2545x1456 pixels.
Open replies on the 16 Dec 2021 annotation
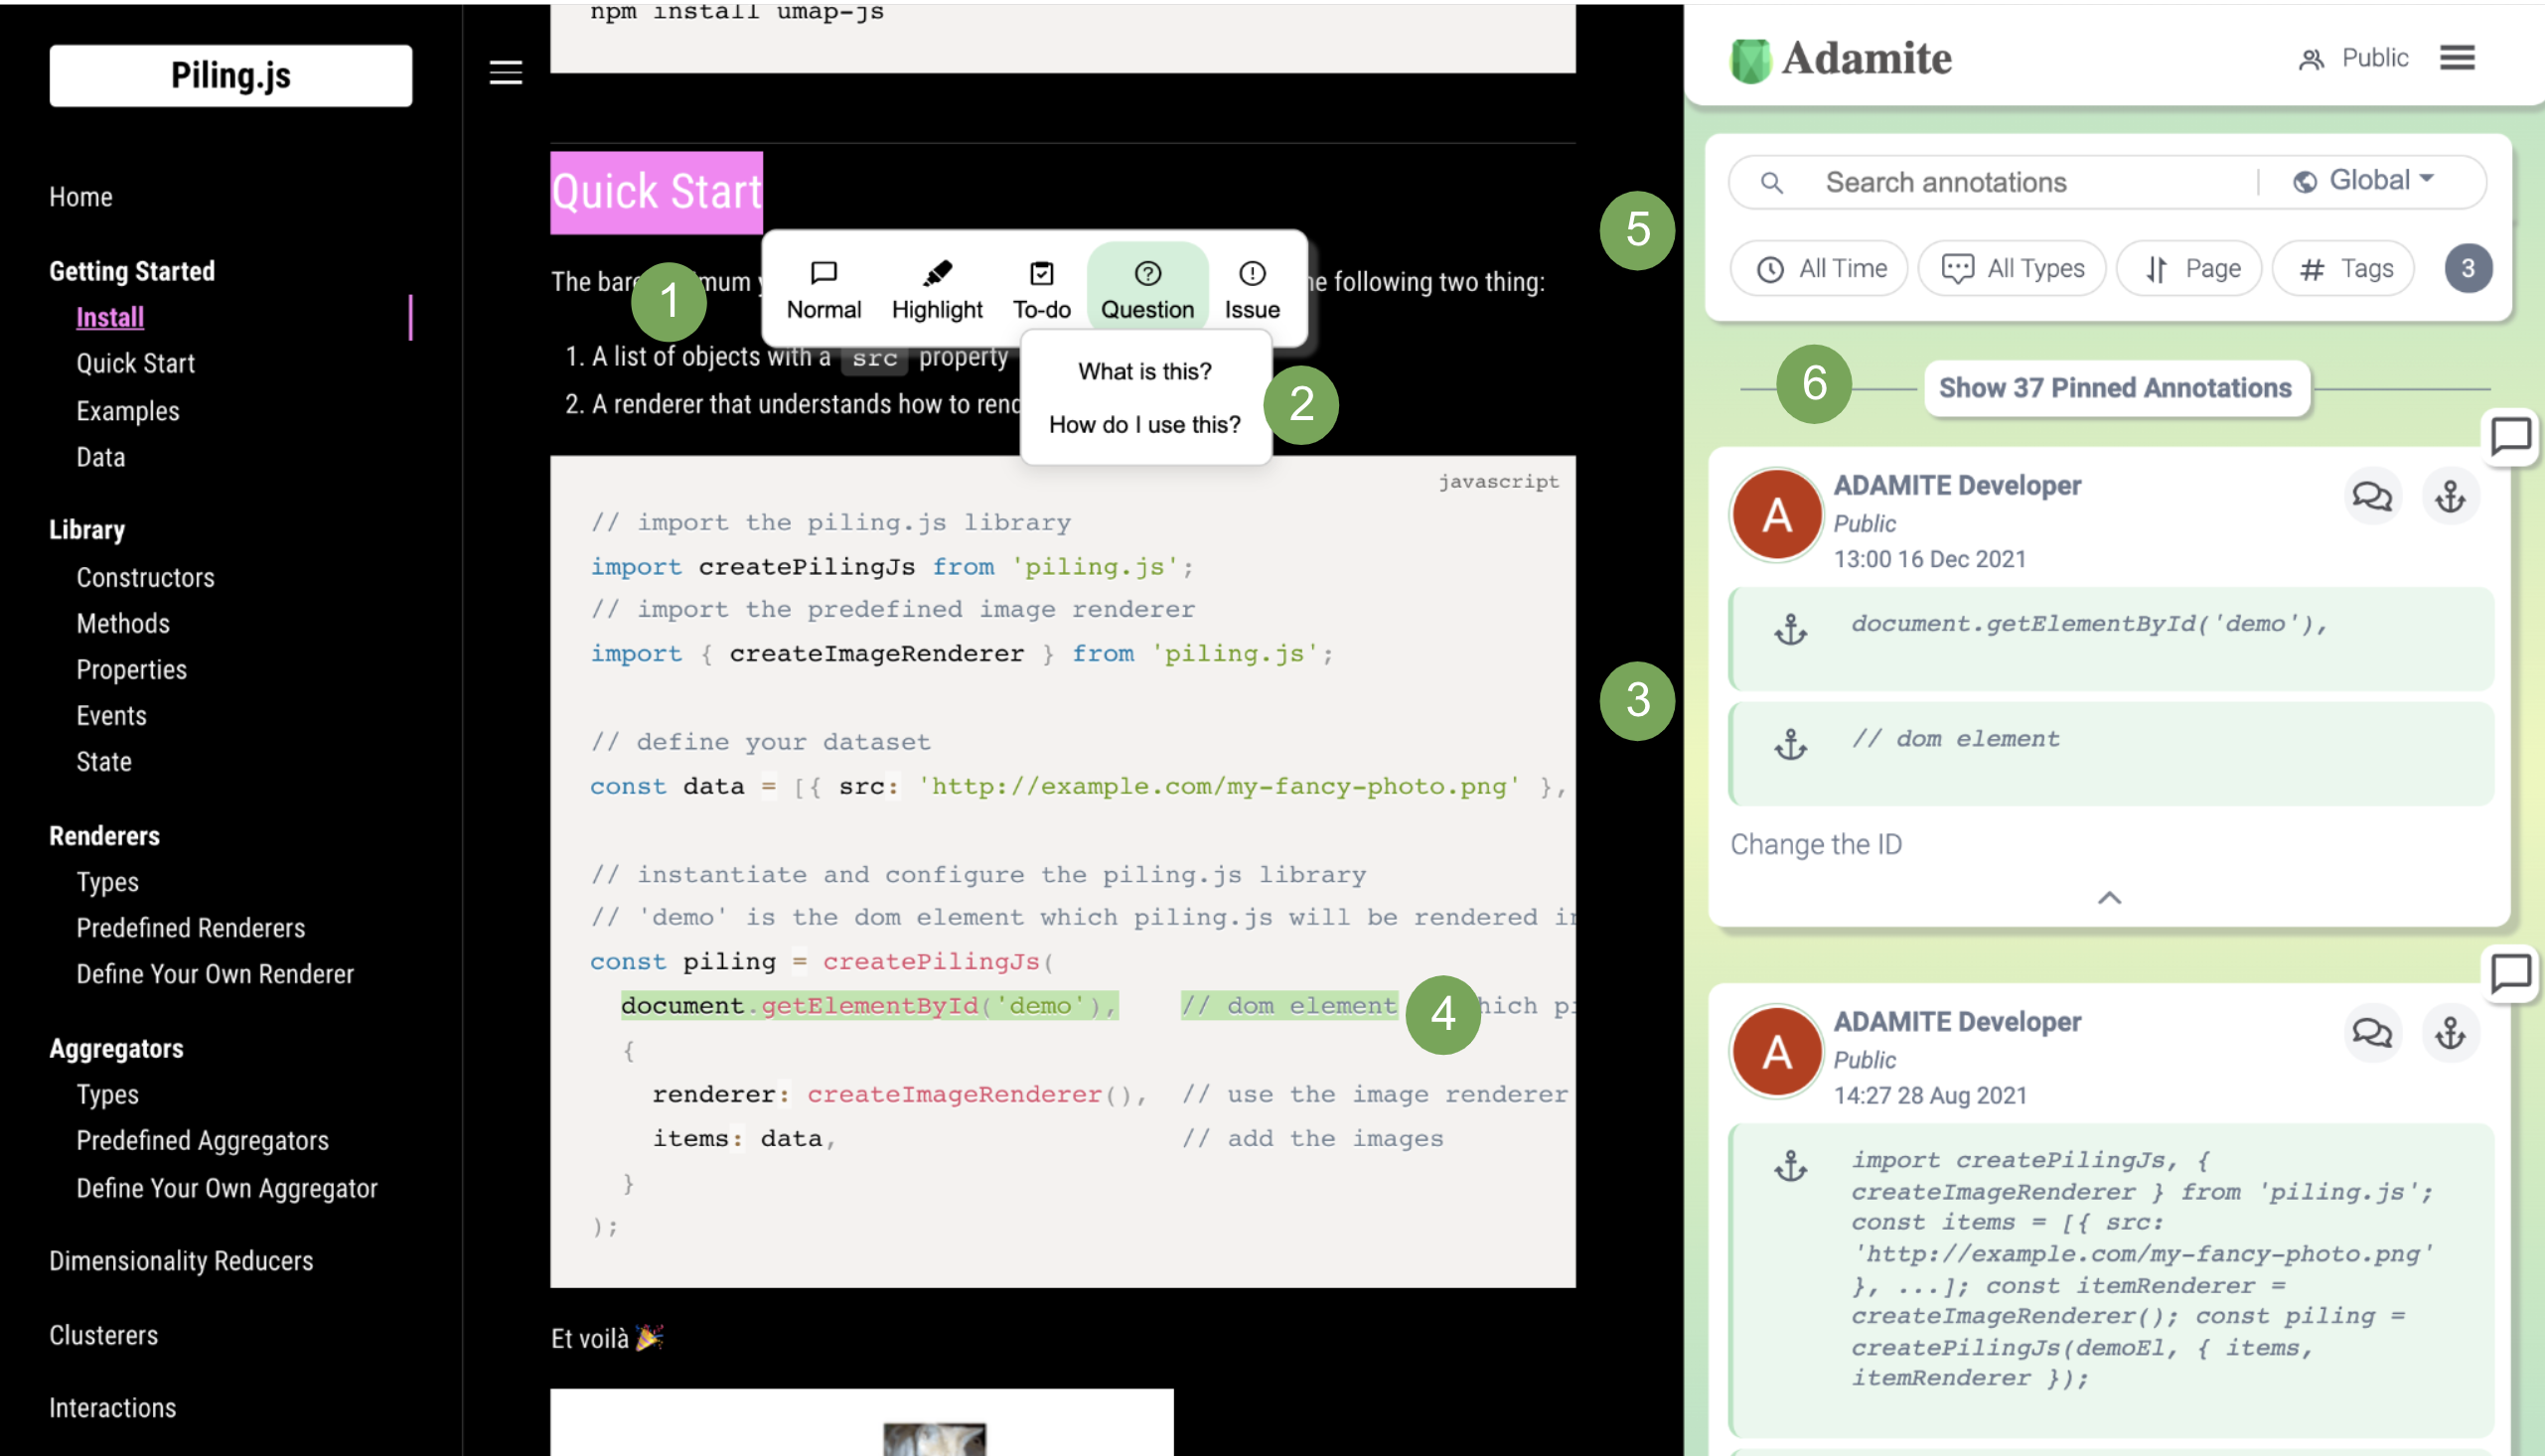[x=2371, y=496]
